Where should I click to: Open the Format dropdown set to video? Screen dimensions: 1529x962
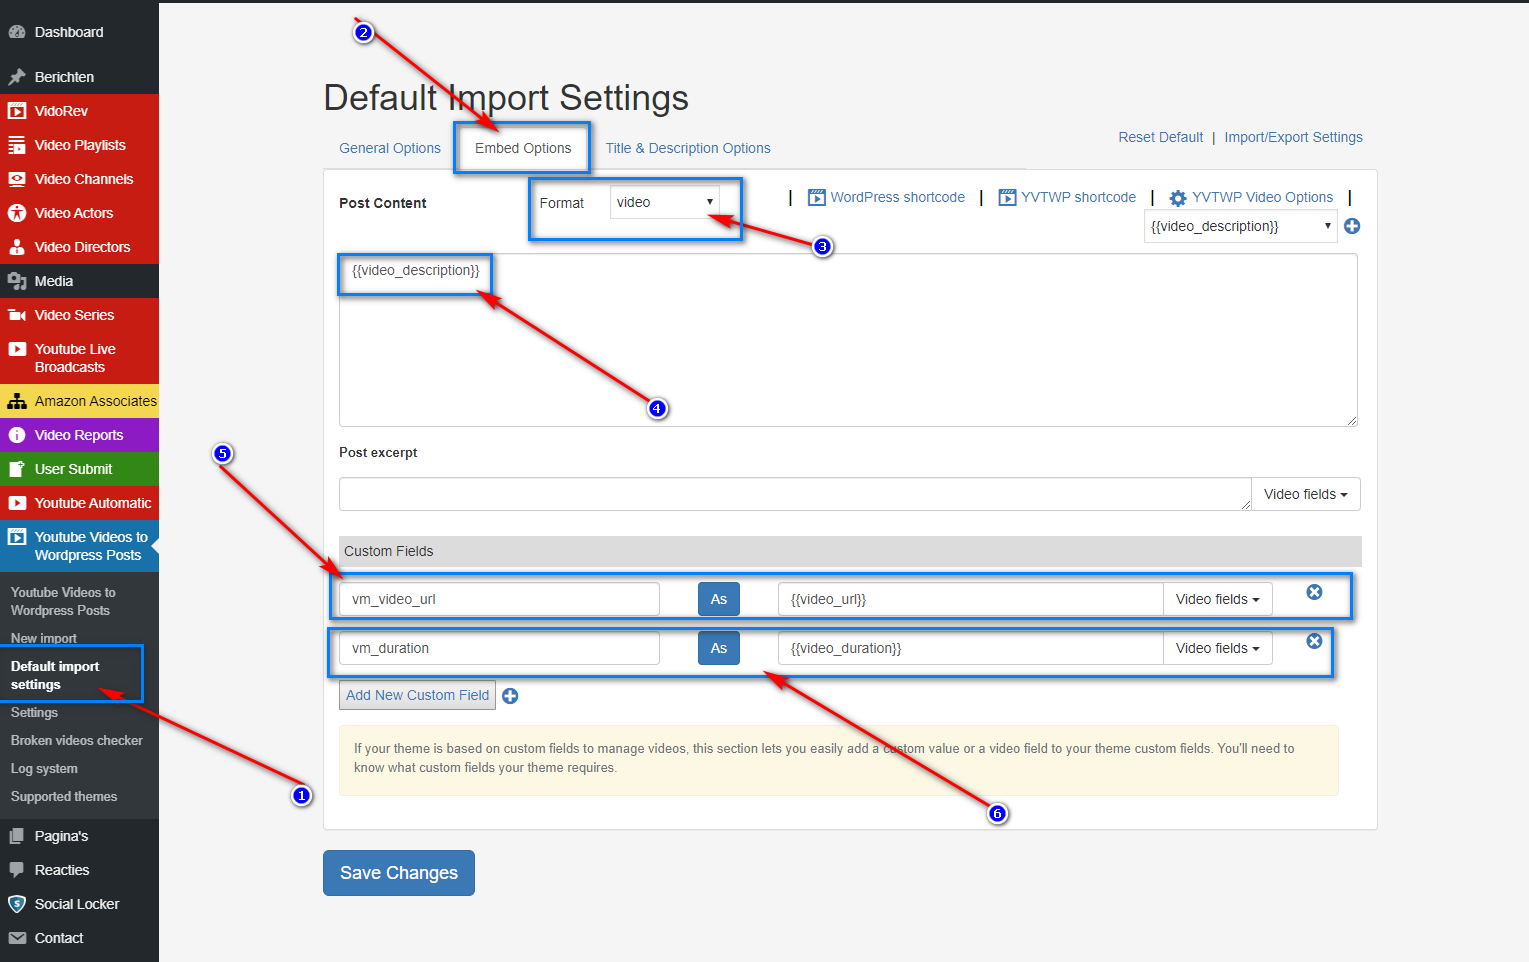coord(664,202)
